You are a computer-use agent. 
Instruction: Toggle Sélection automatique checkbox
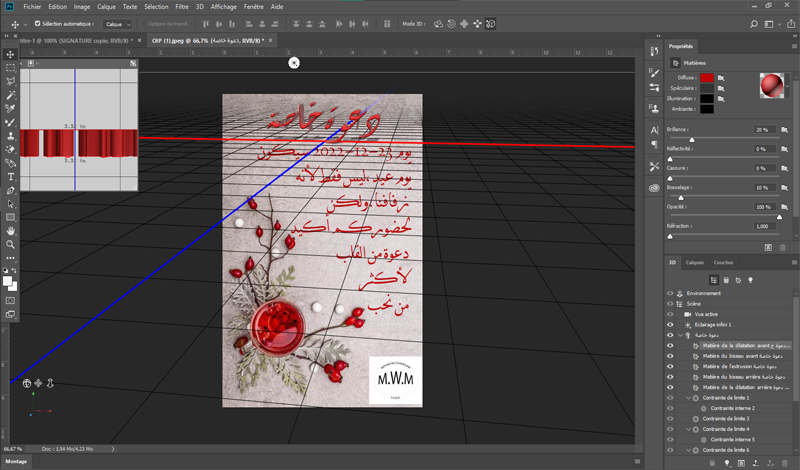tap(37, 23)
